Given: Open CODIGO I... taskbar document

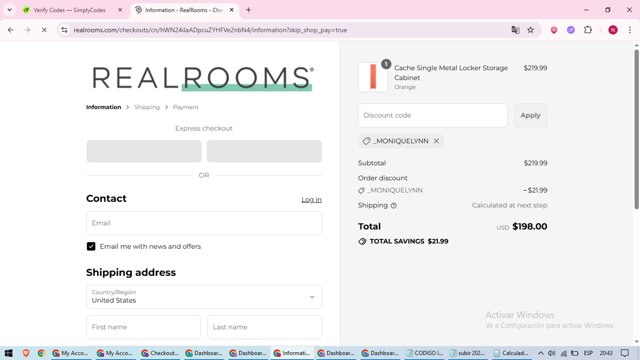Looking at the screenshot, I should coord(425,353).
